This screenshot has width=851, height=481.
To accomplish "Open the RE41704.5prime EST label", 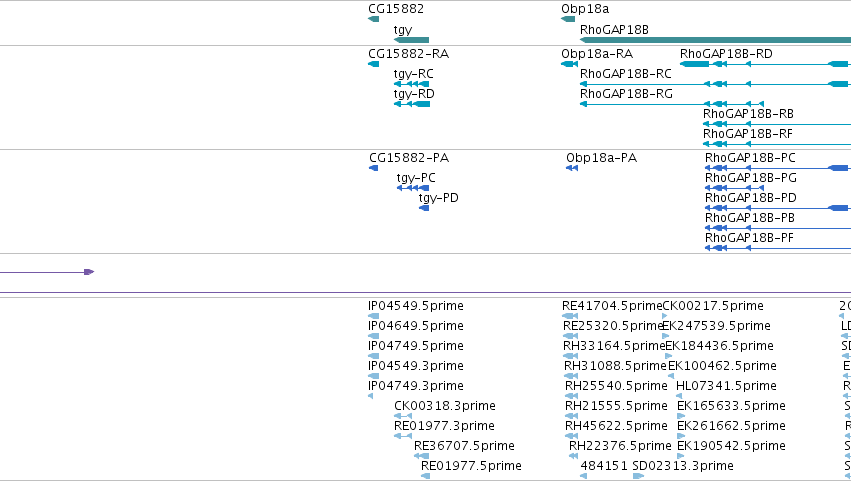I will point(612,306).
